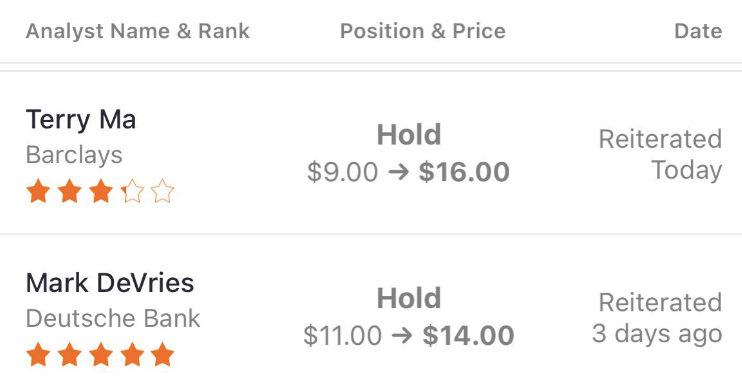Sort by Date column header
742x390 pixels.
[x=698, y=31]
